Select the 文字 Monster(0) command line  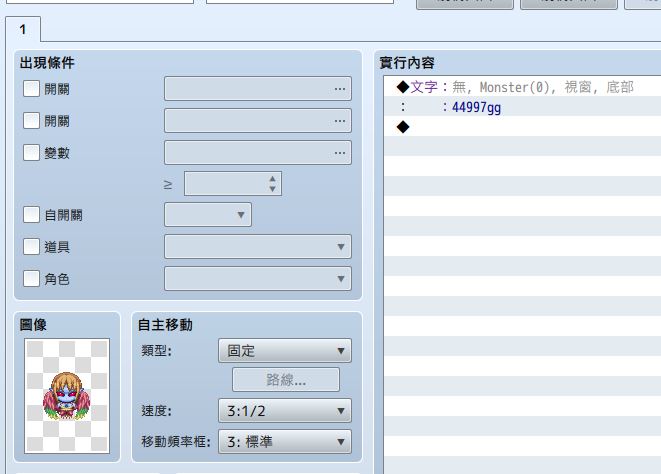click(x=523, y=87)
